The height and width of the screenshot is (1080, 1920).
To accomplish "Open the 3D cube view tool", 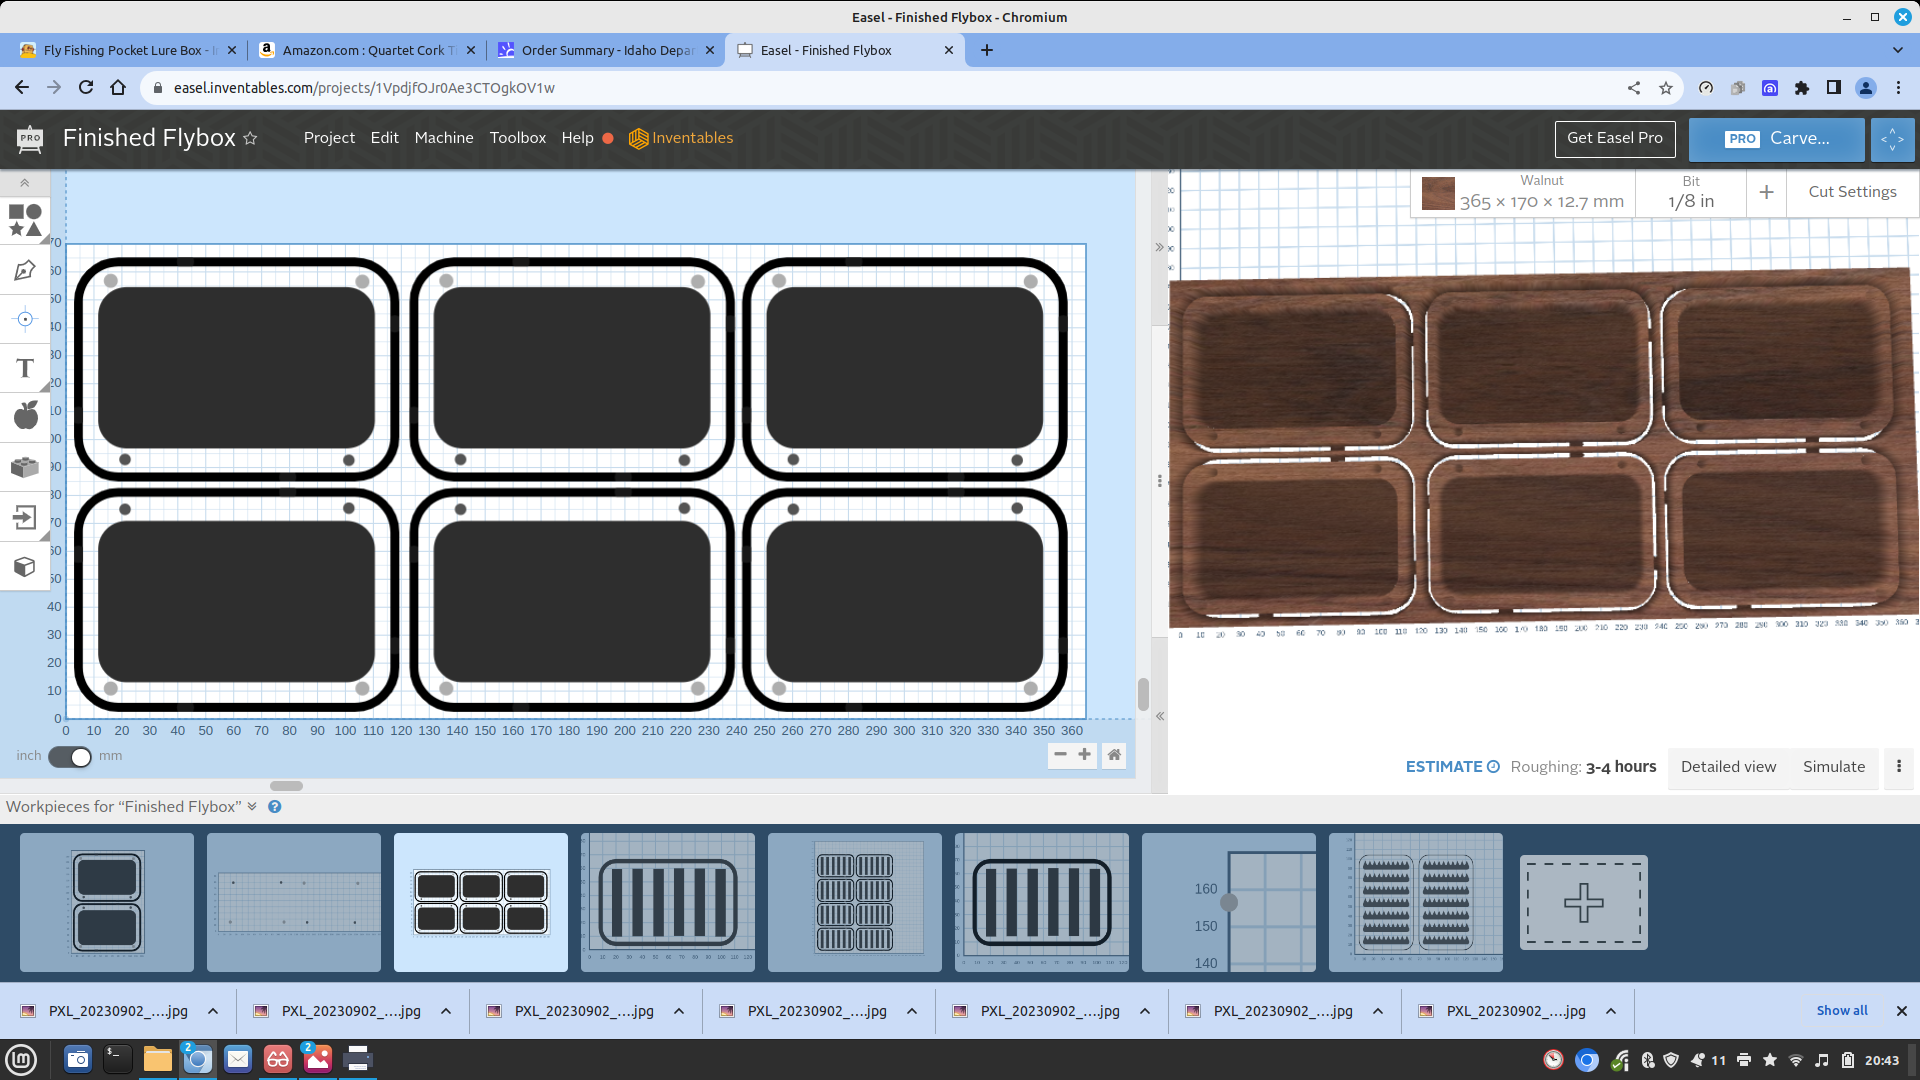I will tap(25, 567).
